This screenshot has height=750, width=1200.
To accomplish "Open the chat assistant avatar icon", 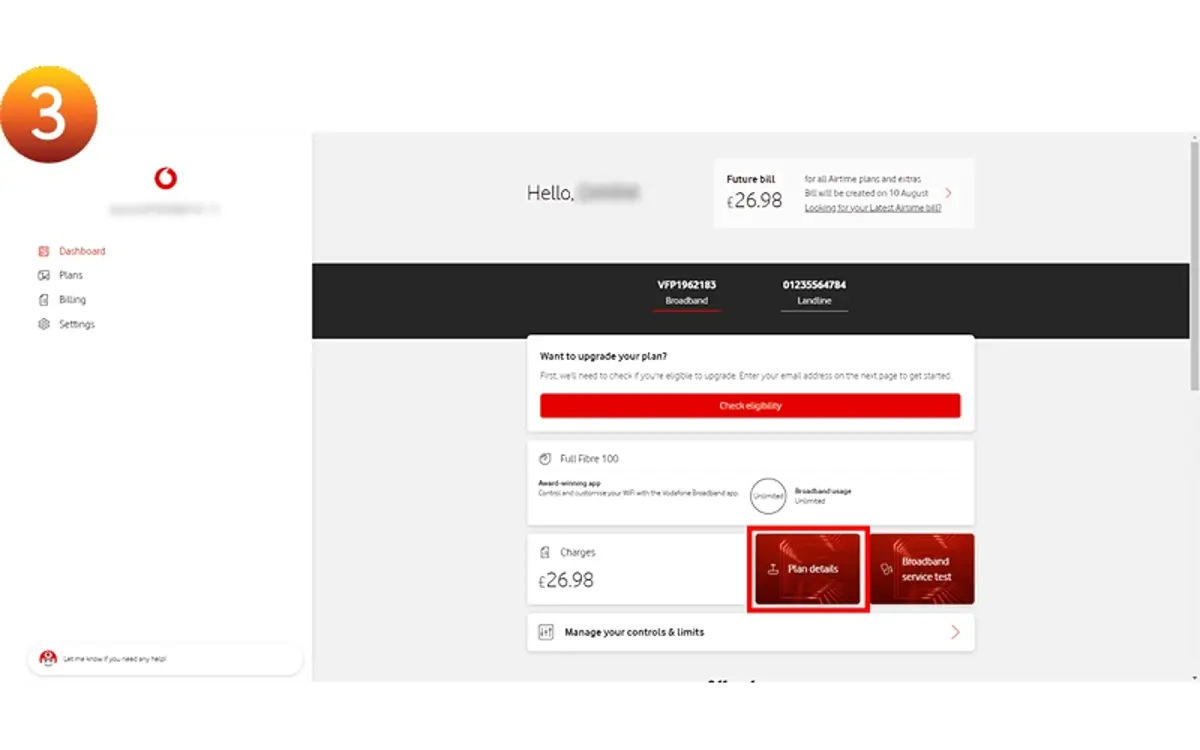I will [x=48, y=659].
